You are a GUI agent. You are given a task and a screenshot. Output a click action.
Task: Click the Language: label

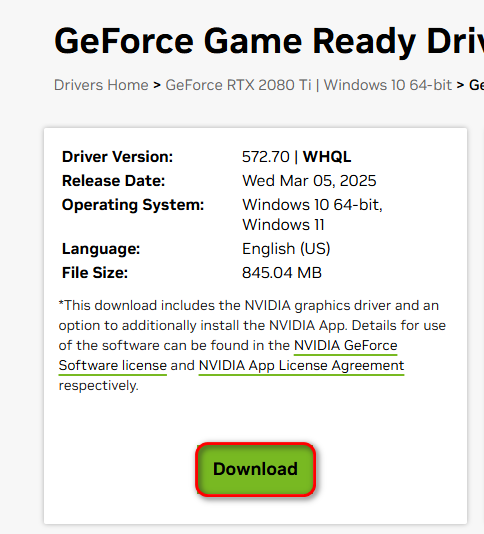point(101,249)
